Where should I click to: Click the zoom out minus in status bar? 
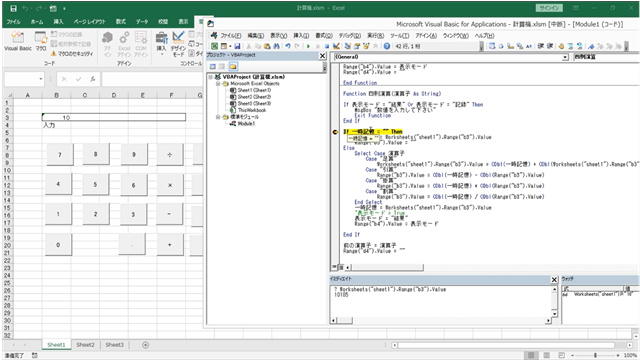pyautogui.click(x=572, y=356)
